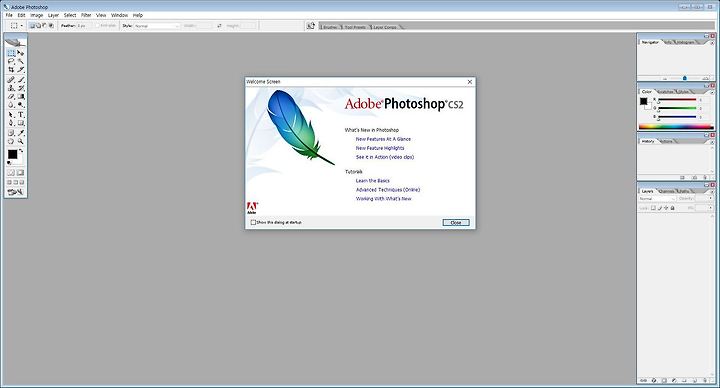Open the Layers Opacity dropdown arrow
This screenshot has width=720, height=388.
[x=711, y=198]
